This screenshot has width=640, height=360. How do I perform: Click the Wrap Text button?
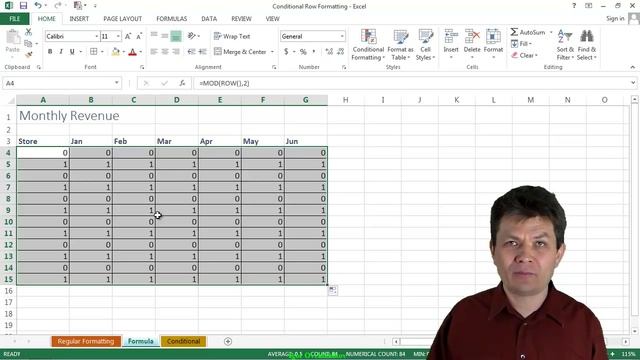pos(232,36)
